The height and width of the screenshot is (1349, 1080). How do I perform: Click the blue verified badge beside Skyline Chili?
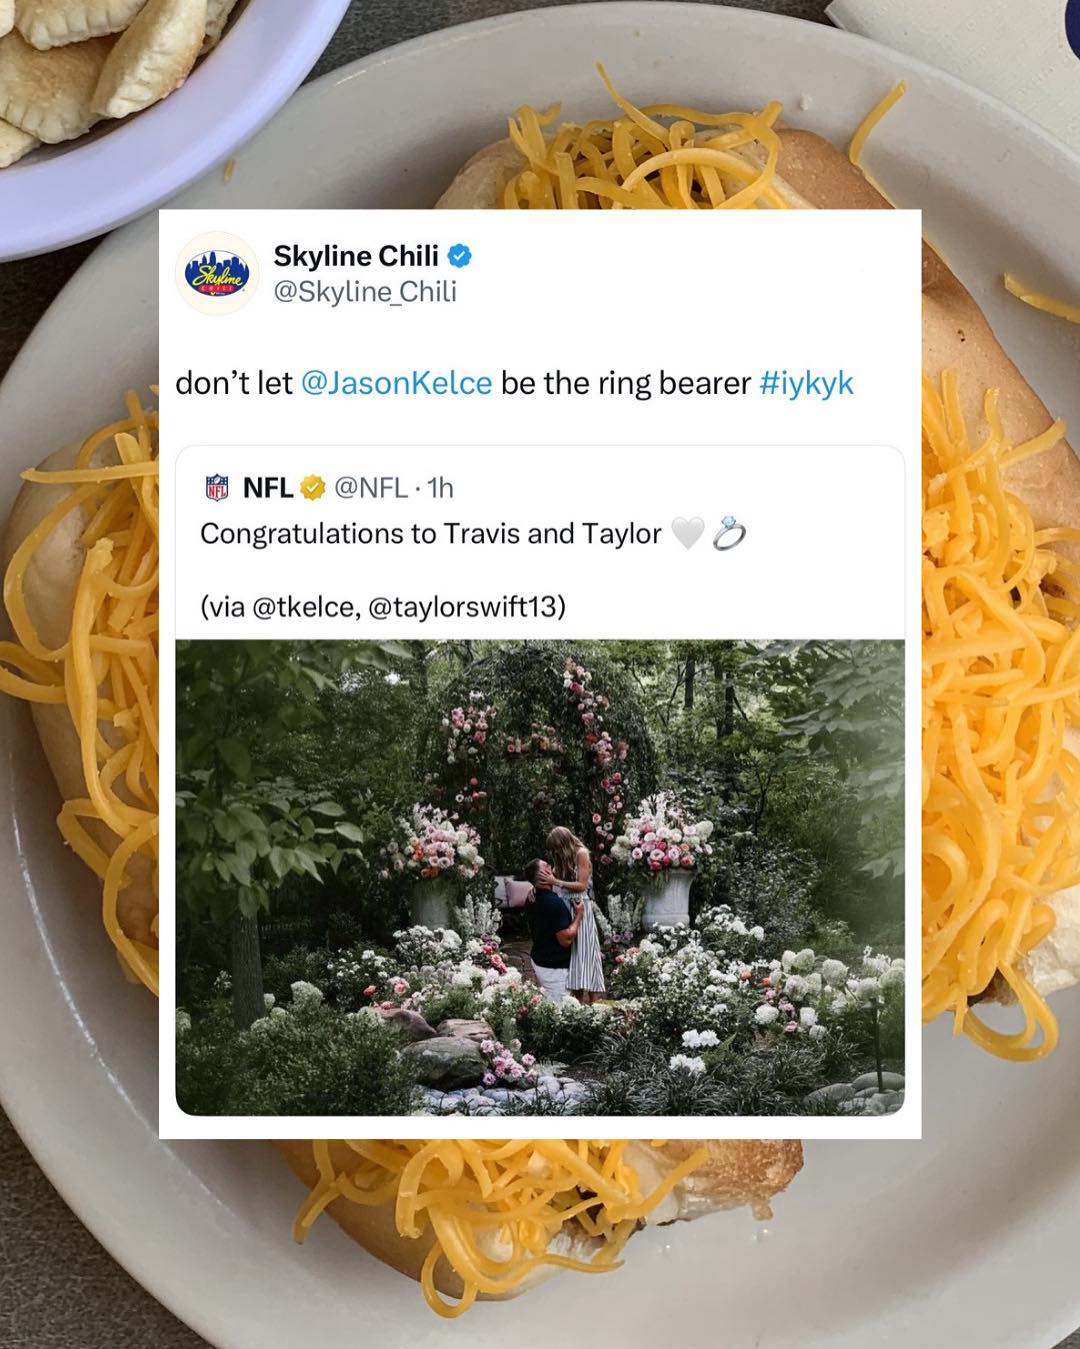coord(459,256)
